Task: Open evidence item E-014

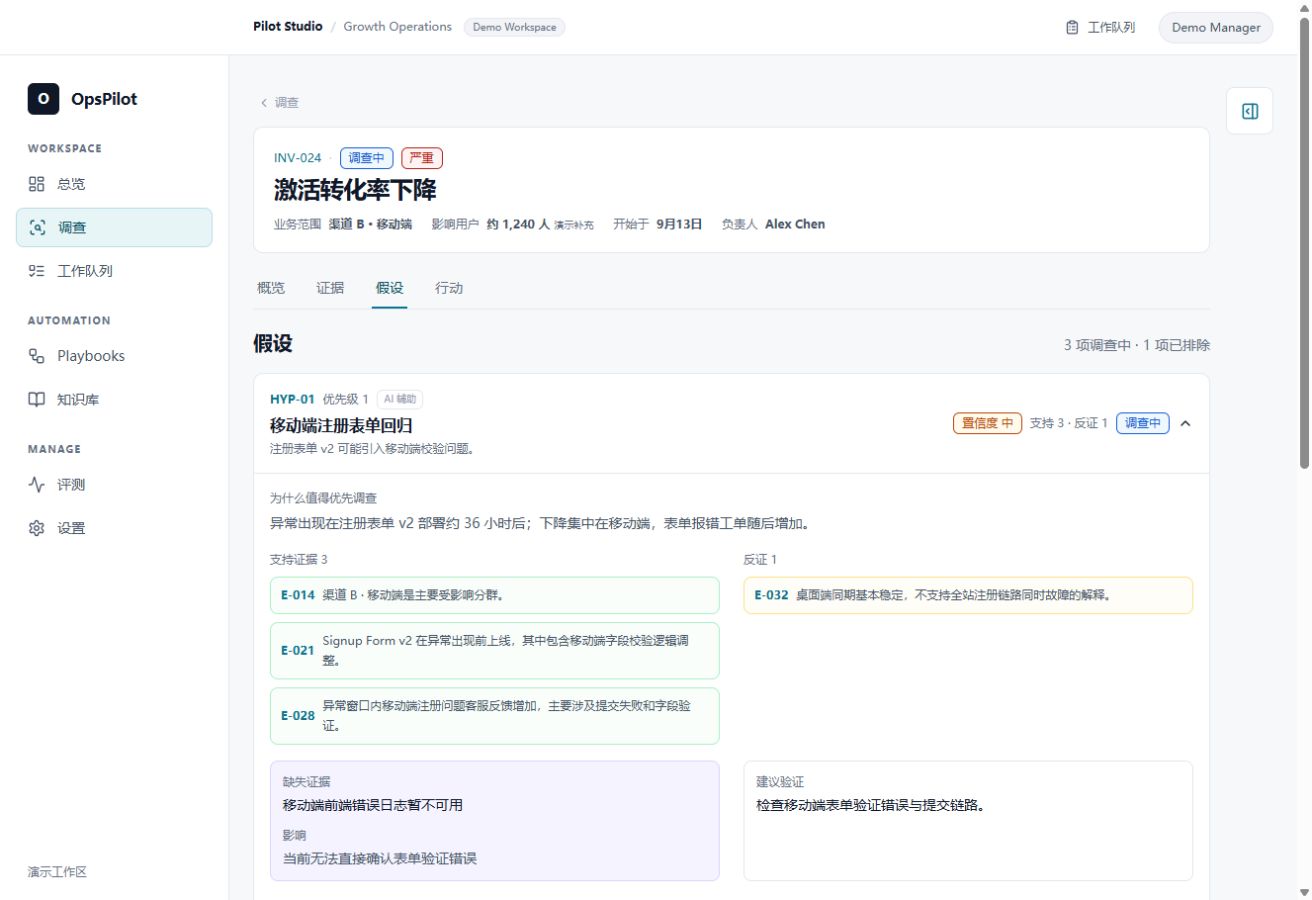Action: tap(494, 595)
